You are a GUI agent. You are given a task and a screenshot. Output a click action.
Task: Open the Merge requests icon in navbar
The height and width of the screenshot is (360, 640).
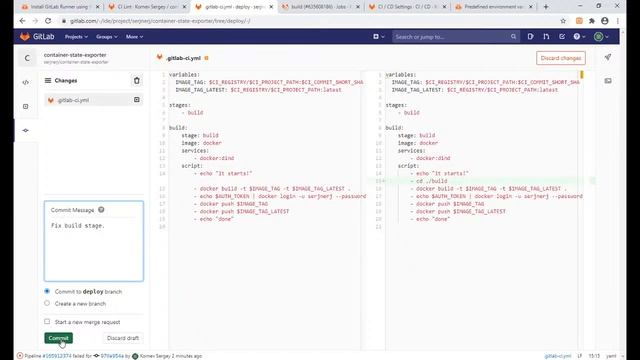point(546,37)
